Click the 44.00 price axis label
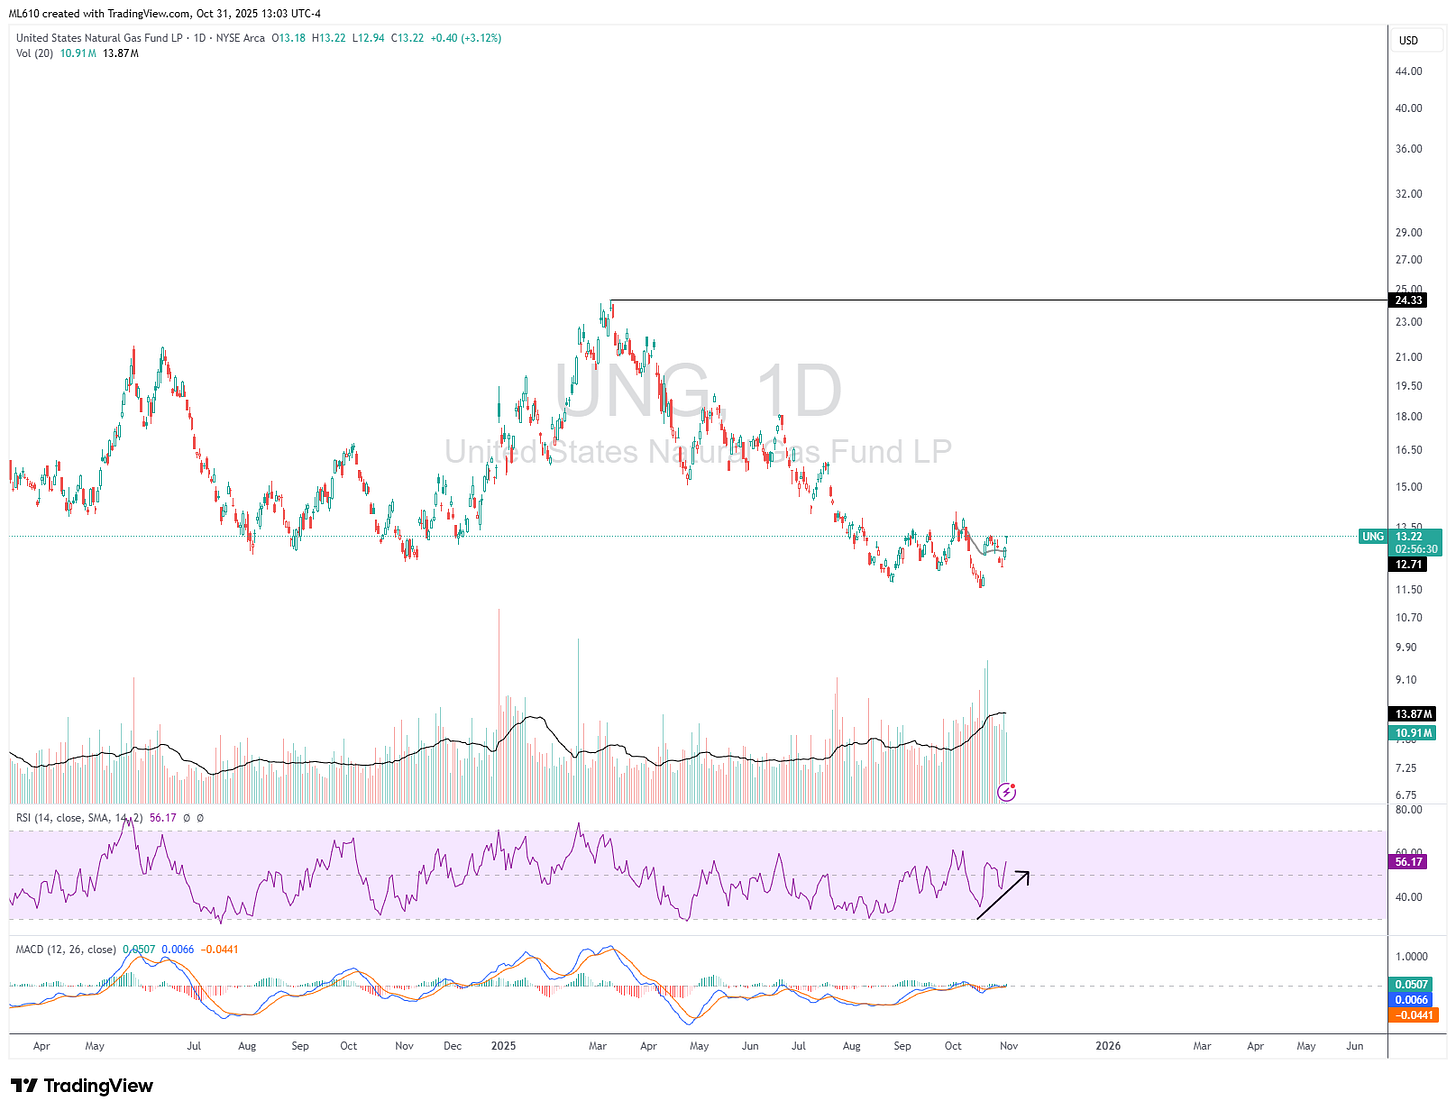Image resolution: width=1456 pixels, height=1113 pixels. click(1409, 71)
